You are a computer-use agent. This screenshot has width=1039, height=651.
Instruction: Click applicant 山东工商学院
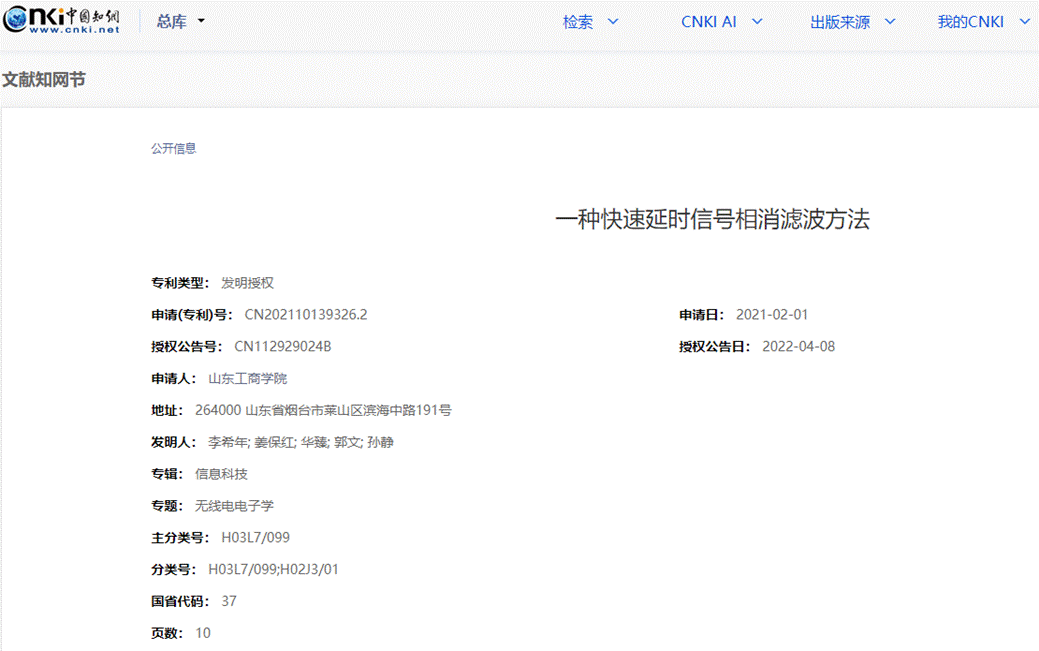tap(247, 378)
